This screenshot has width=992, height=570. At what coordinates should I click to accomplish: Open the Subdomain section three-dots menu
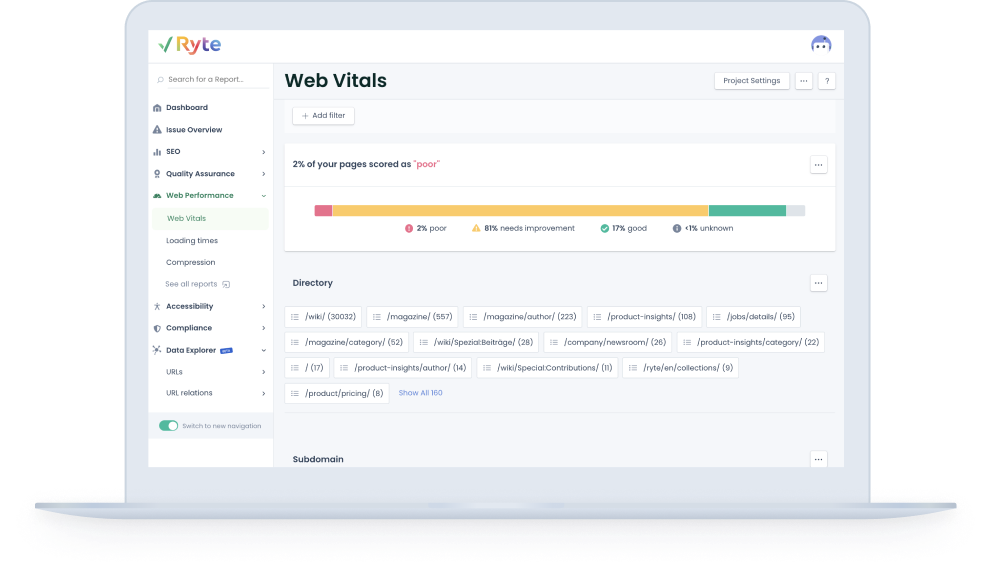[x=819, y=459]
